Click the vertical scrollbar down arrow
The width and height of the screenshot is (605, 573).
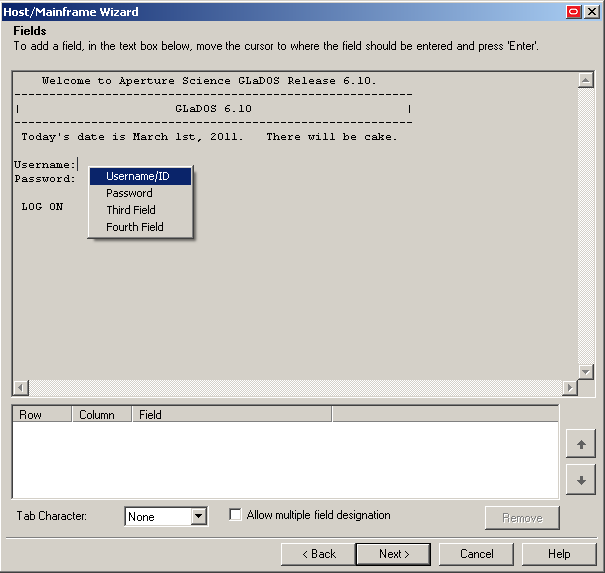[585, 372]
